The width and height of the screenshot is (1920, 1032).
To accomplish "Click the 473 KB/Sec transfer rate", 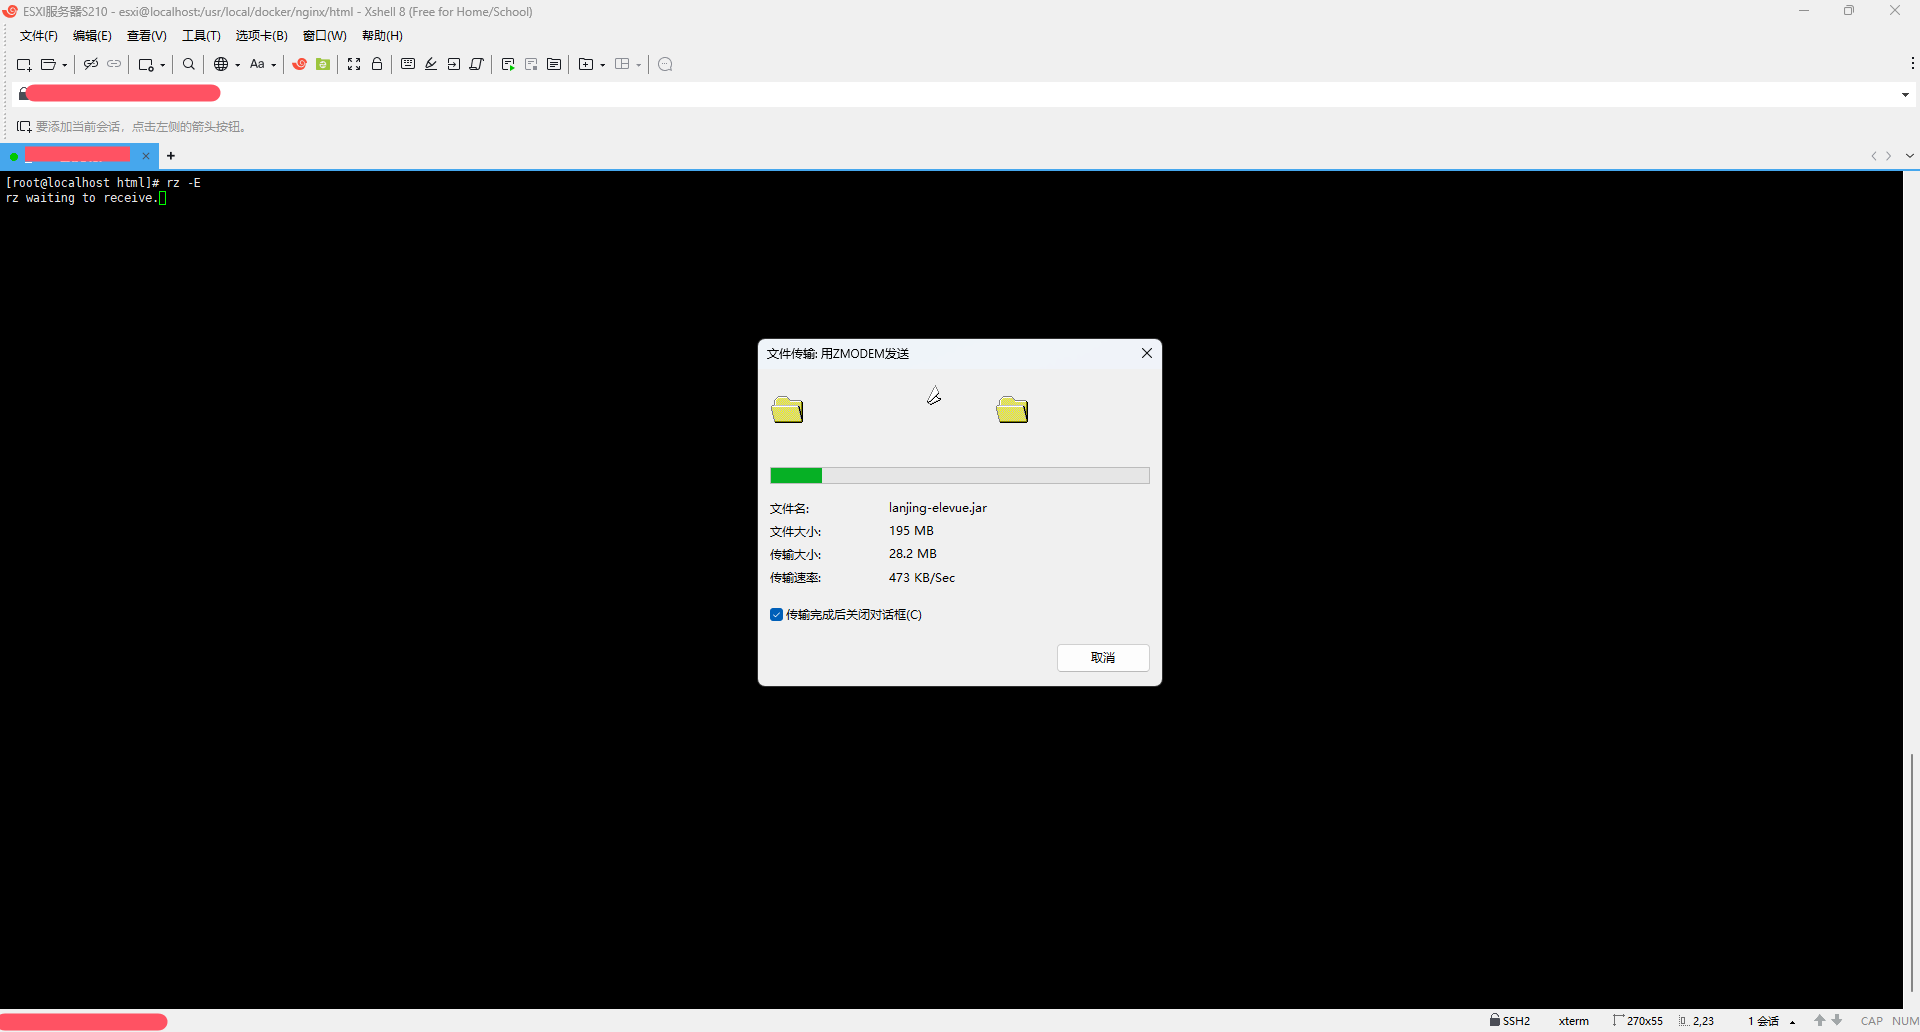I will [x=922, y=578].
